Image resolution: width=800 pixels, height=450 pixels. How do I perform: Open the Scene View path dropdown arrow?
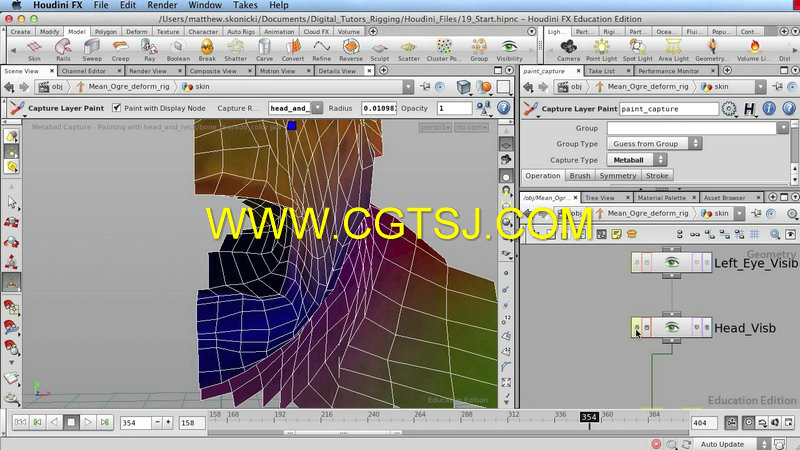click(408, 87)
